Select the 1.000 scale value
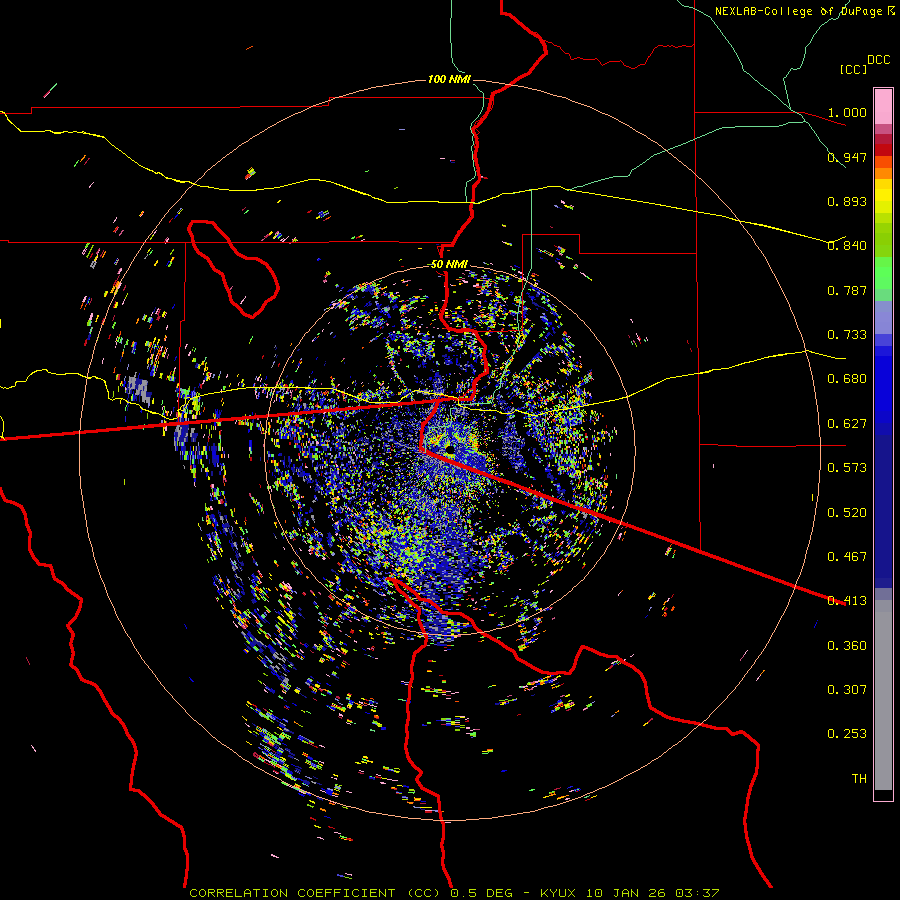Viewport: 900px width, 900px height. [x=847, y=112]
